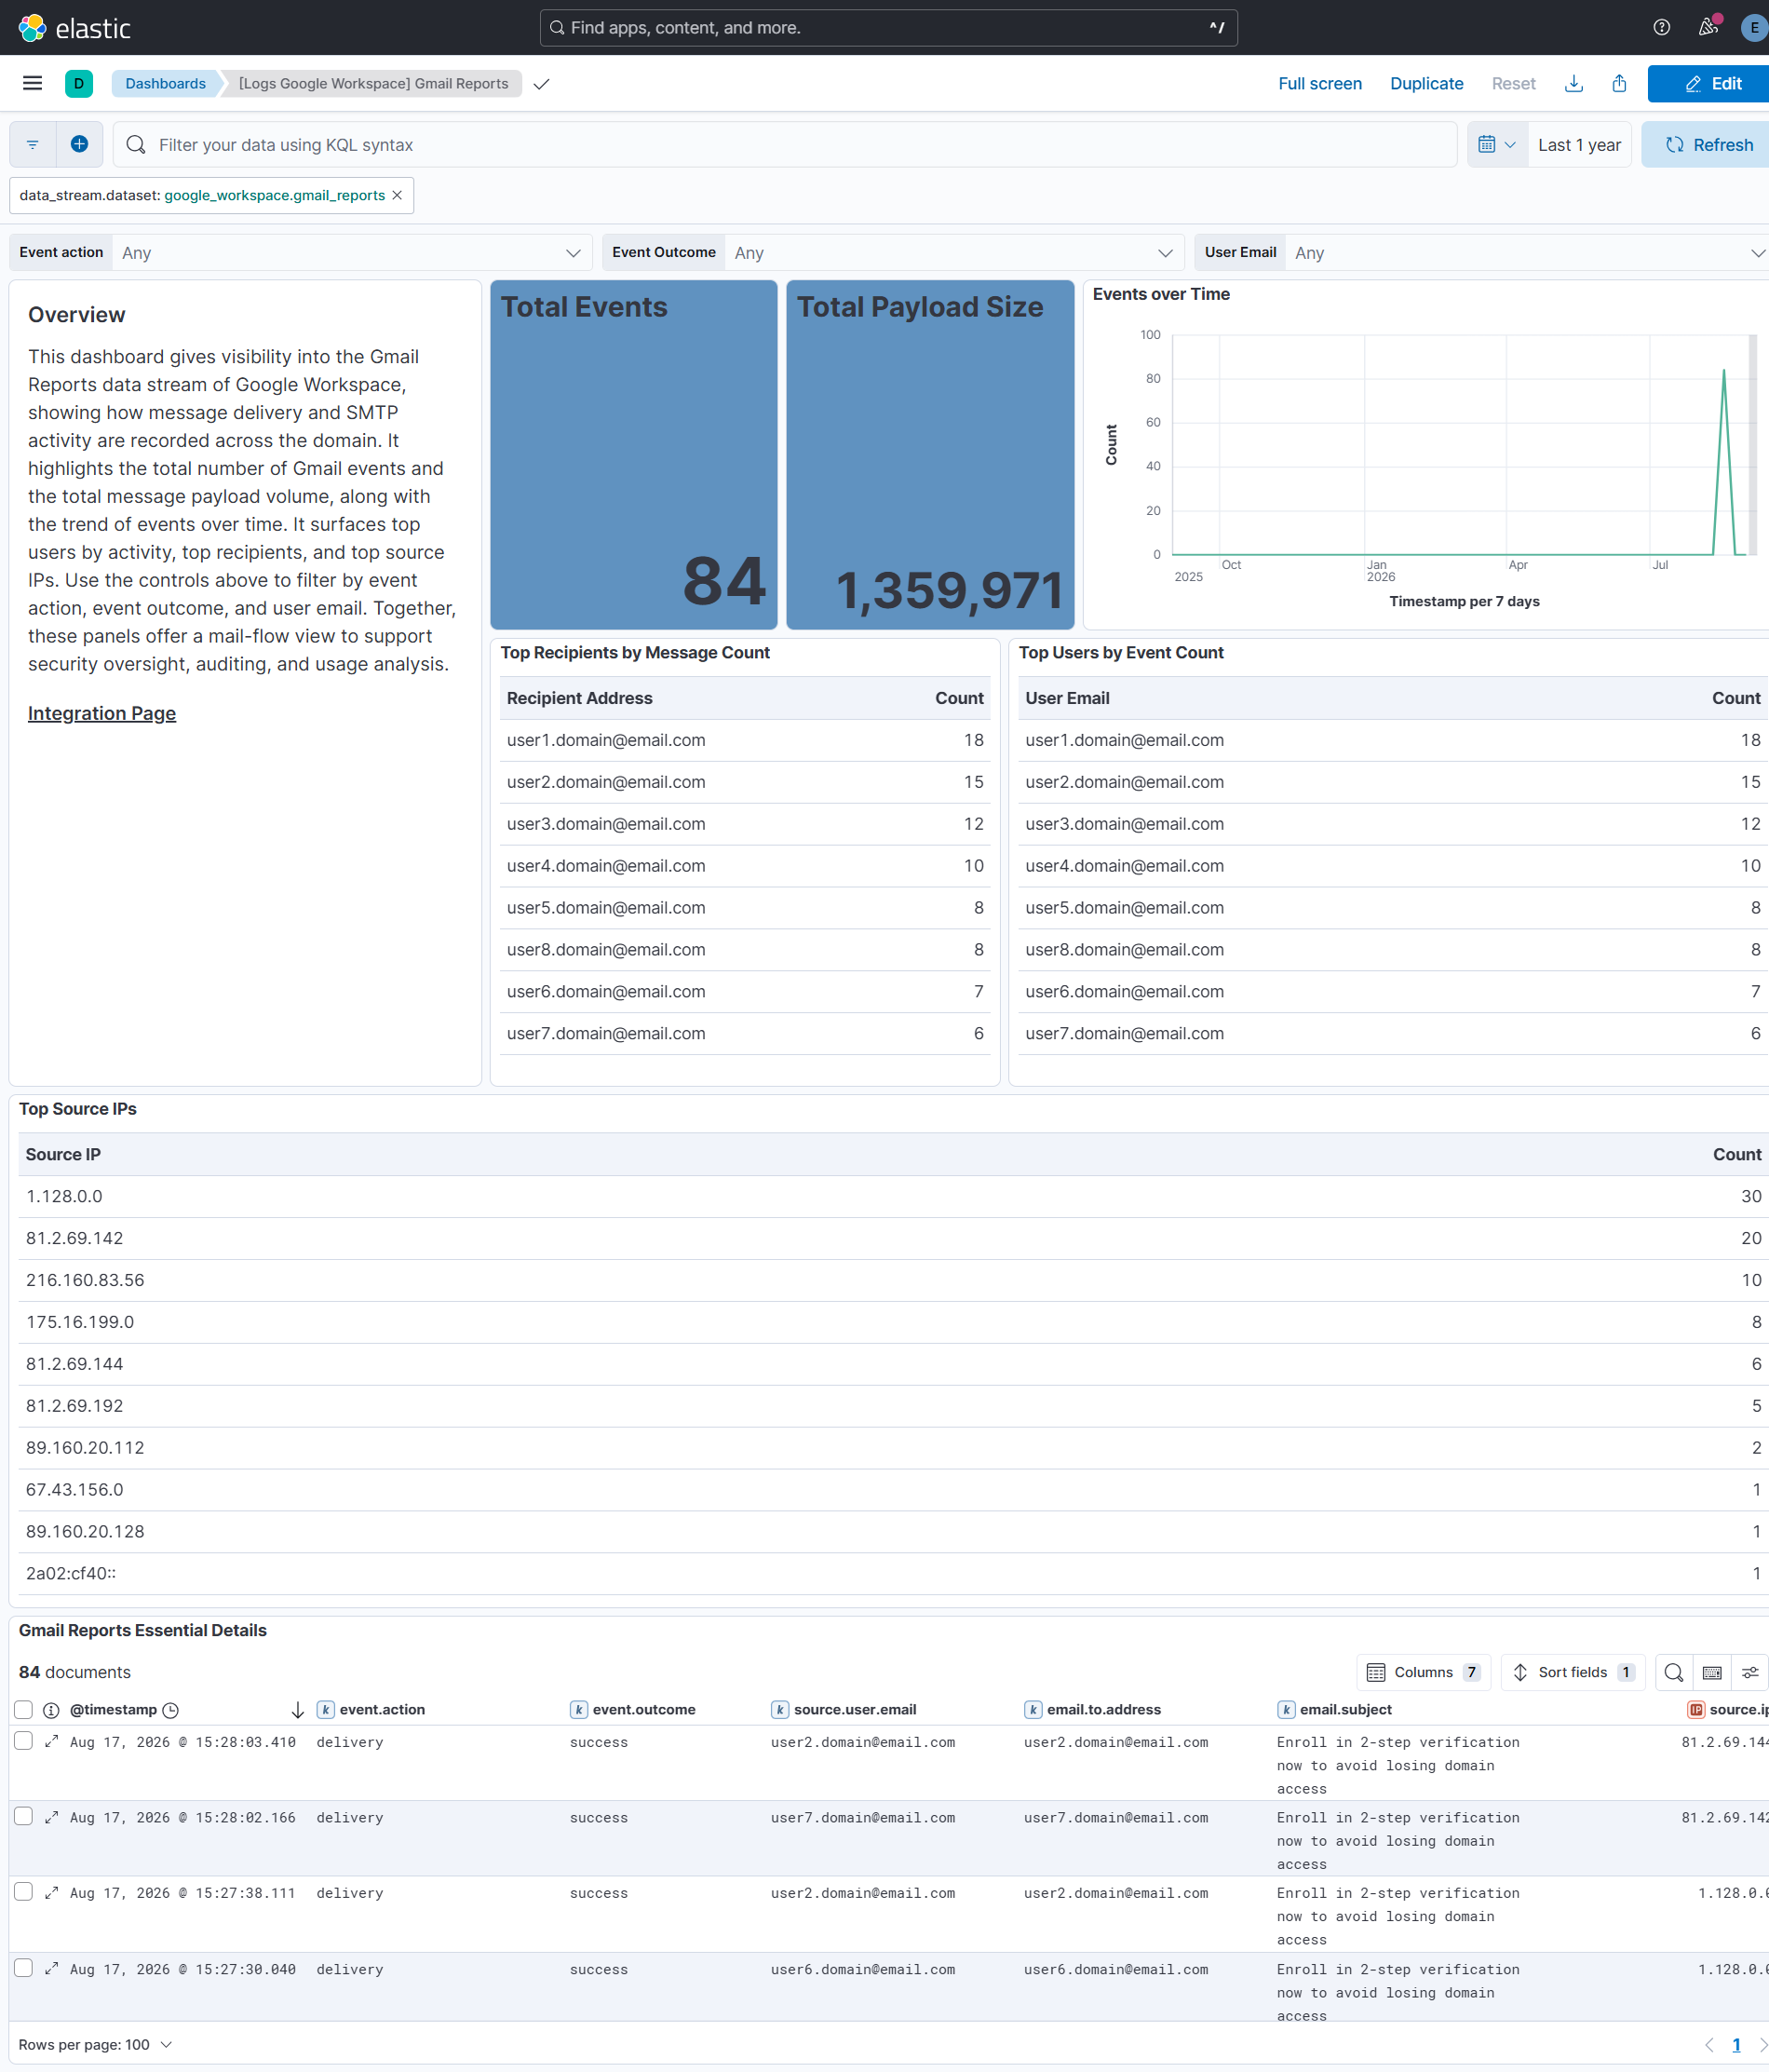Open the filter options menu icon
Image resolution: width=1769 pixels, height=2072 pixels.
tap(33, 145)
